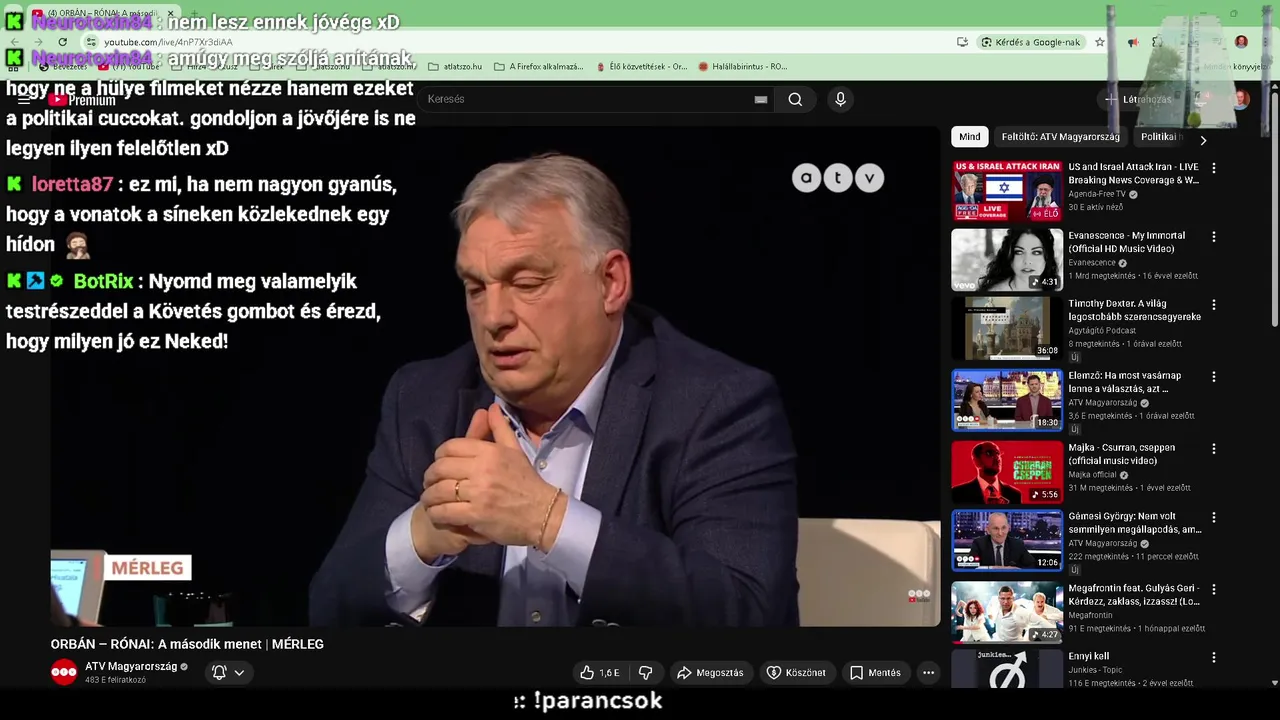Open the Élő közvetítések bookmark
This screenshot has width=1280, height=720.
click(641, 67)
